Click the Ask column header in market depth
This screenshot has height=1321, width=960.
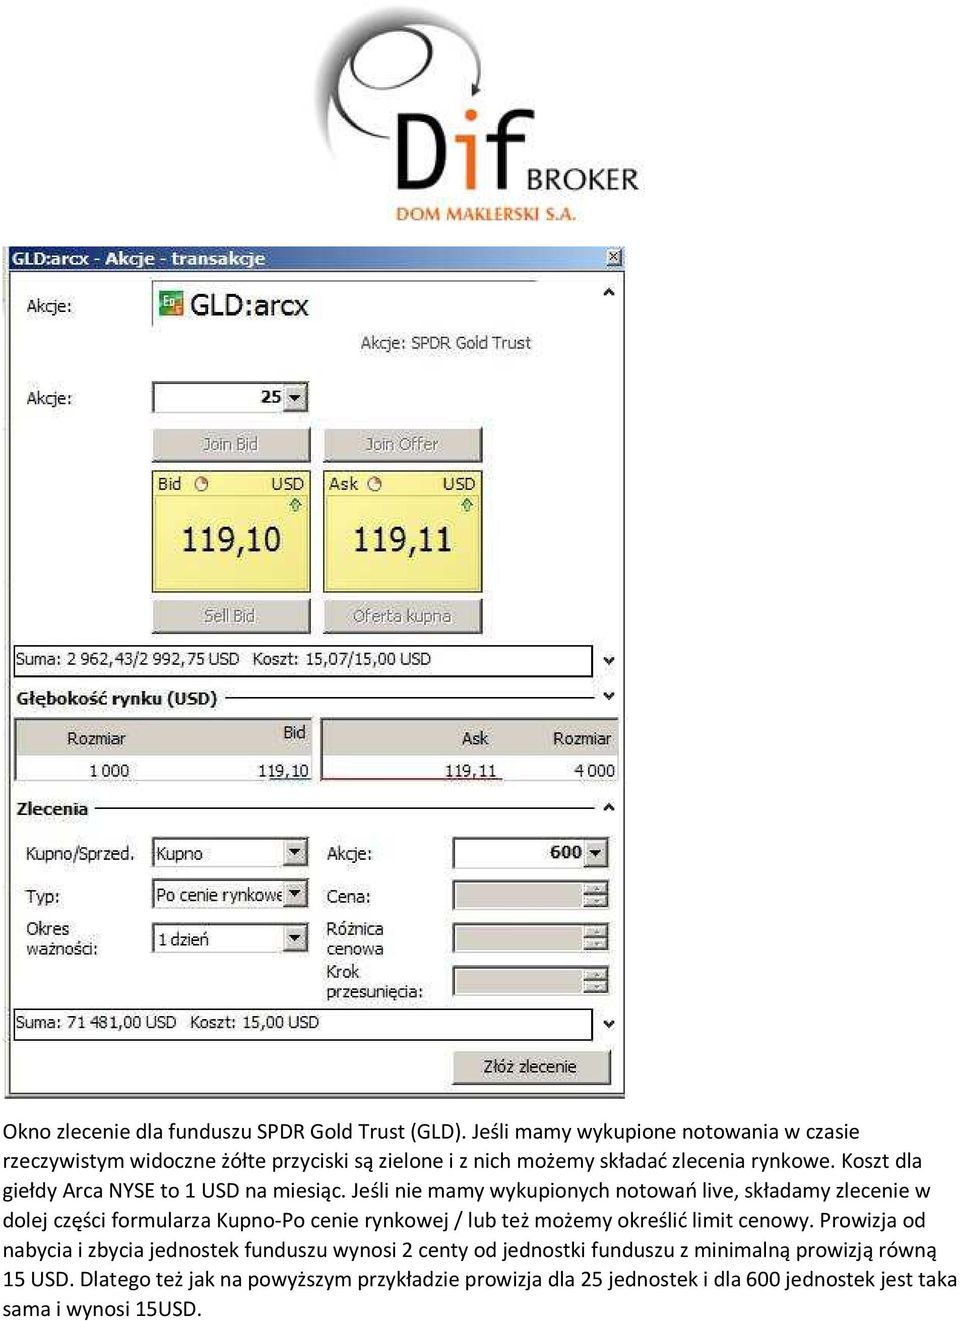pos(475,739)
